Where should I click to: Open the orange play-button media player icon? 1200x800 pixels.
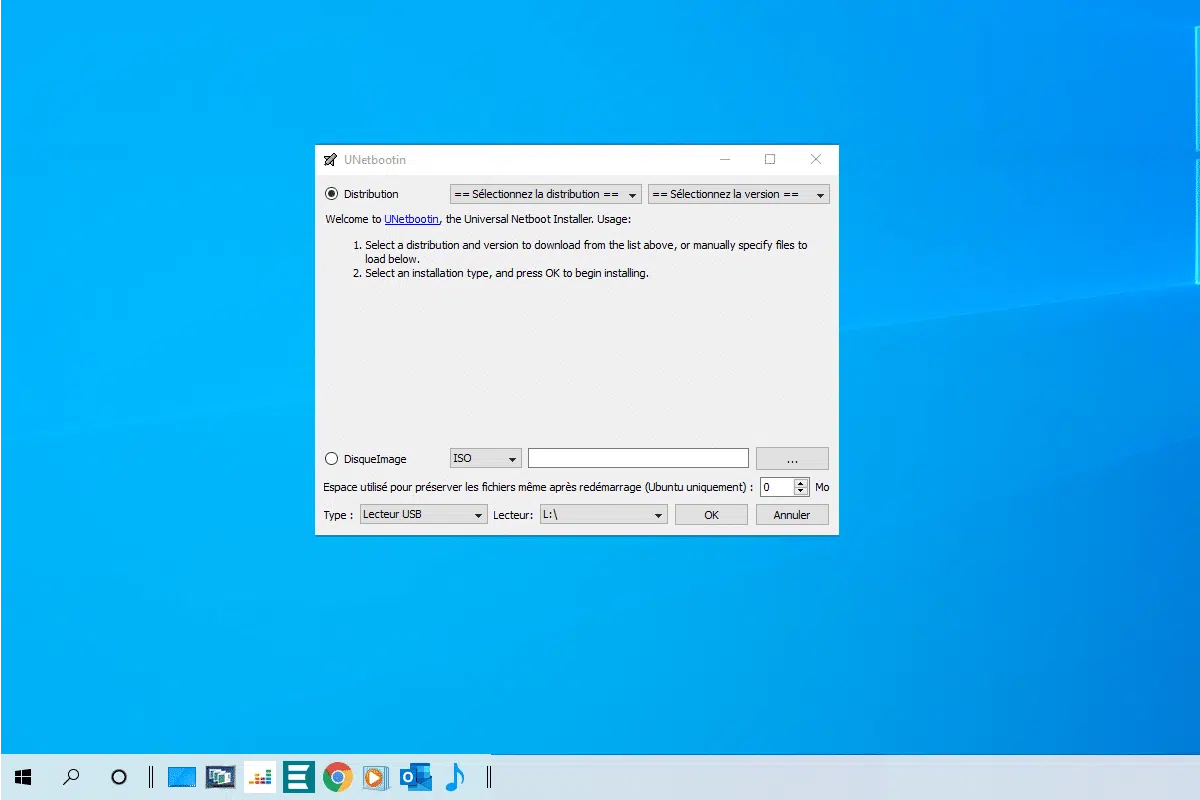click(376, 777)
